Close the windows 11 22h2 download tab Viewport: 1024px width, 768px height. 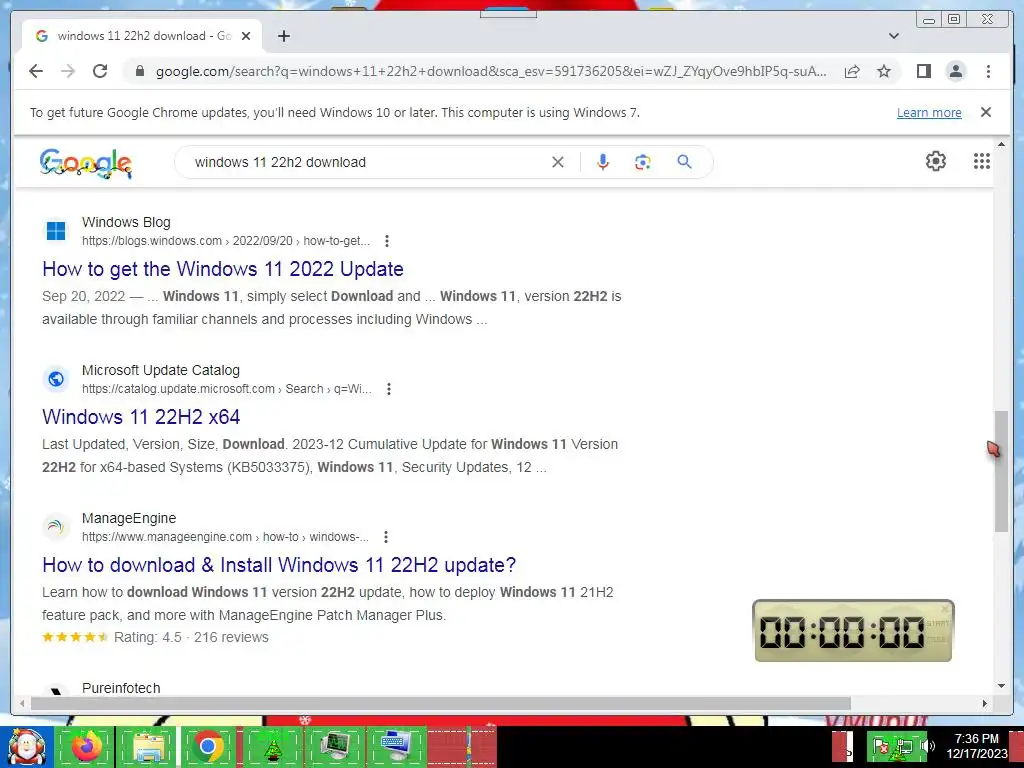(x=246, y=36)
